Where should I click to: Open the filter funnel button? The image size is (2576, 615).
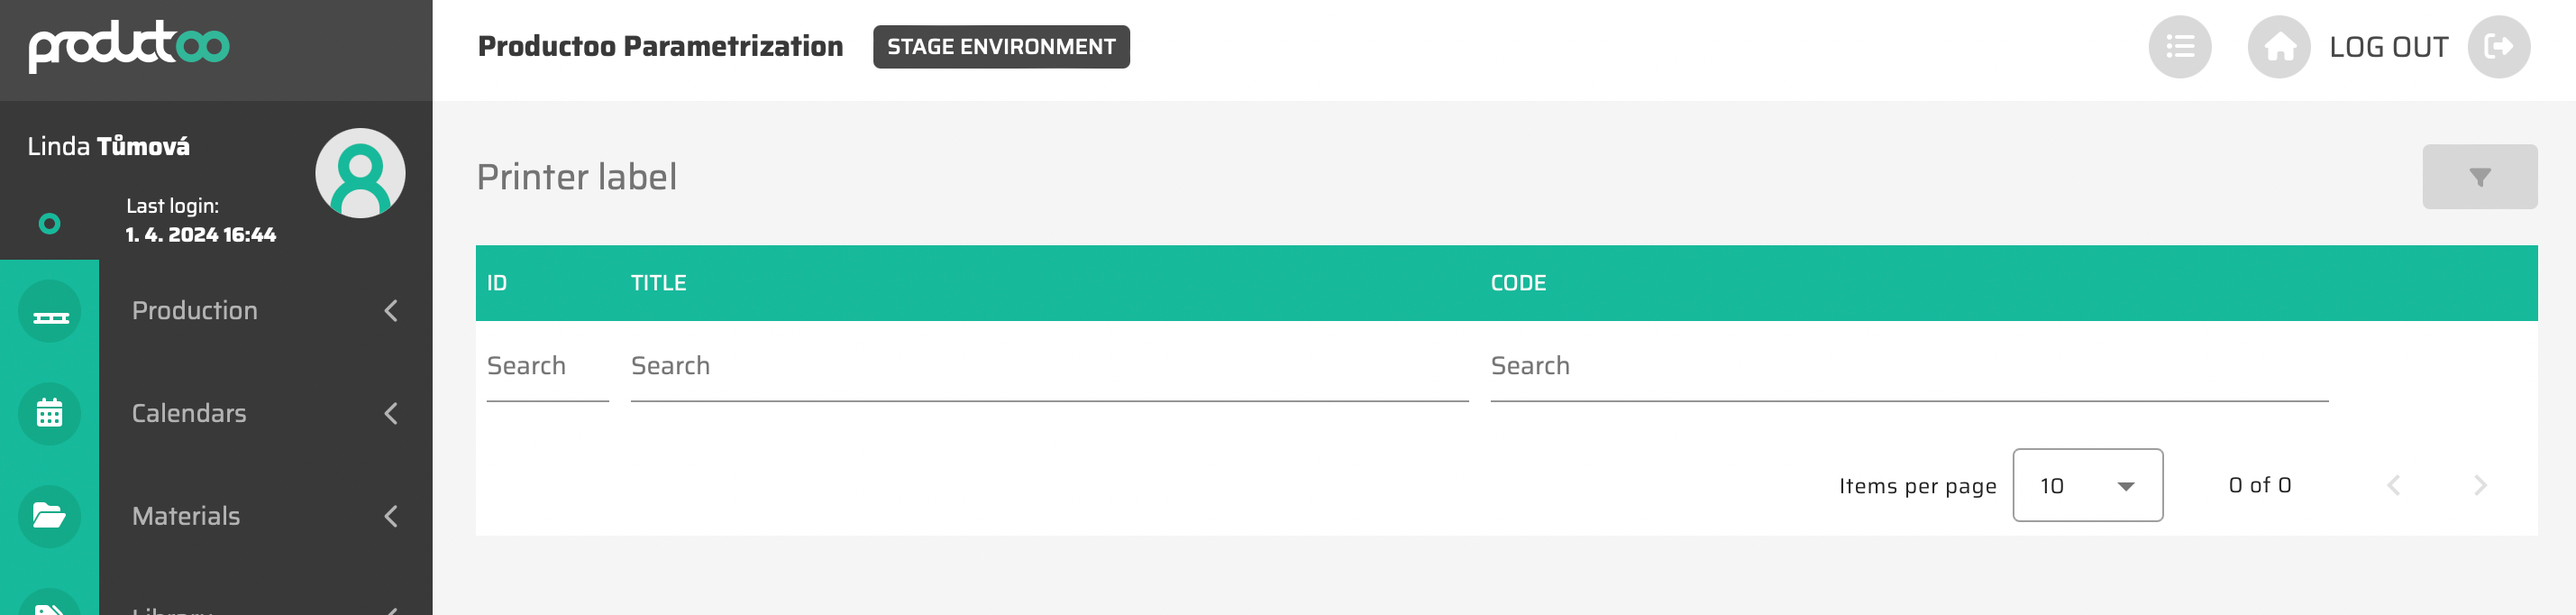point(2479,177)
